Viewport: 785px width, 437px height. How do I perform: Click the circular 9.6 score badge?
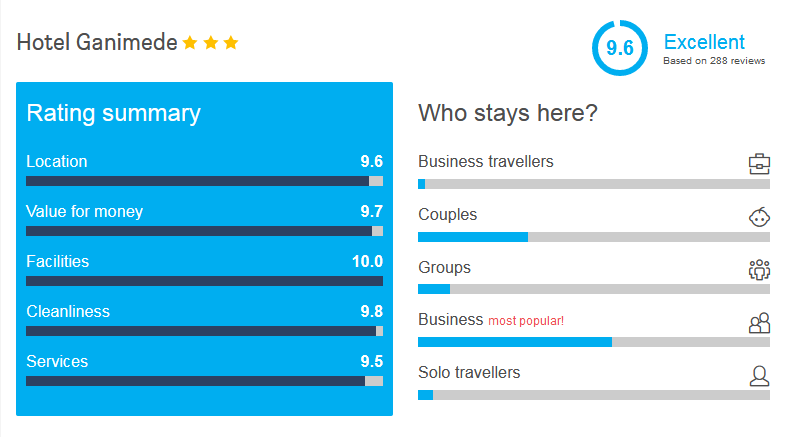620,48
